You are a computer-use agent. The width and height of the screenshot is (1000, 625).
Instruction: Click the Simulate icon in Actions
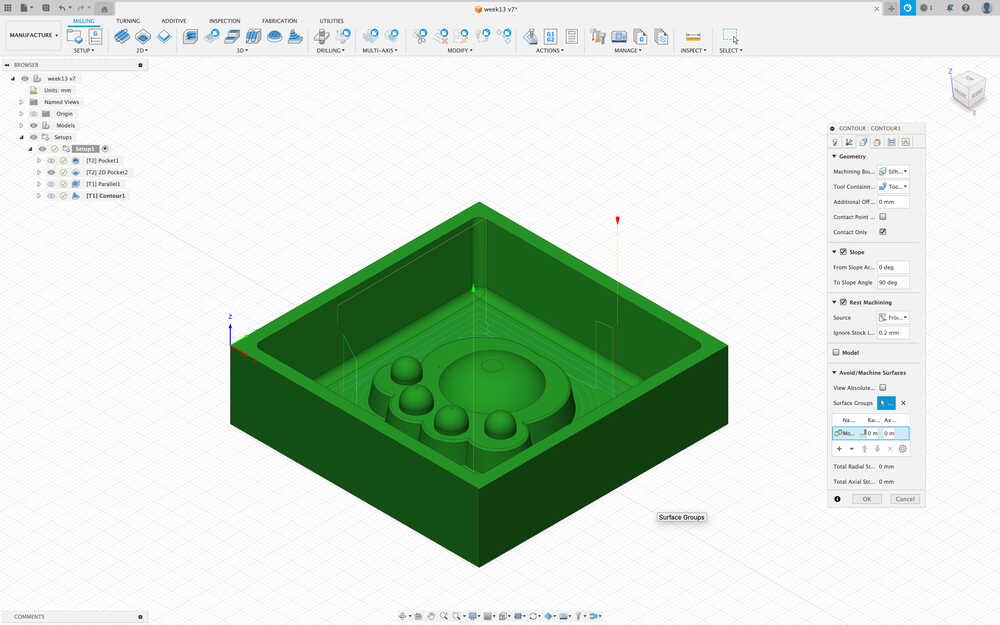click(x=529, y=36)
